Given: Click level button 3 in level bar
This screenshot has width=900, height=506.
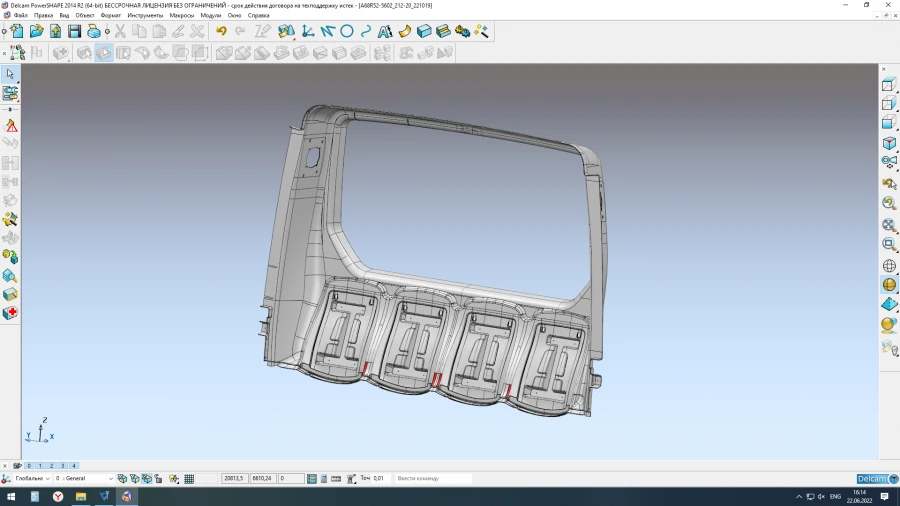Looking at the screenshot, I should 62,466.
